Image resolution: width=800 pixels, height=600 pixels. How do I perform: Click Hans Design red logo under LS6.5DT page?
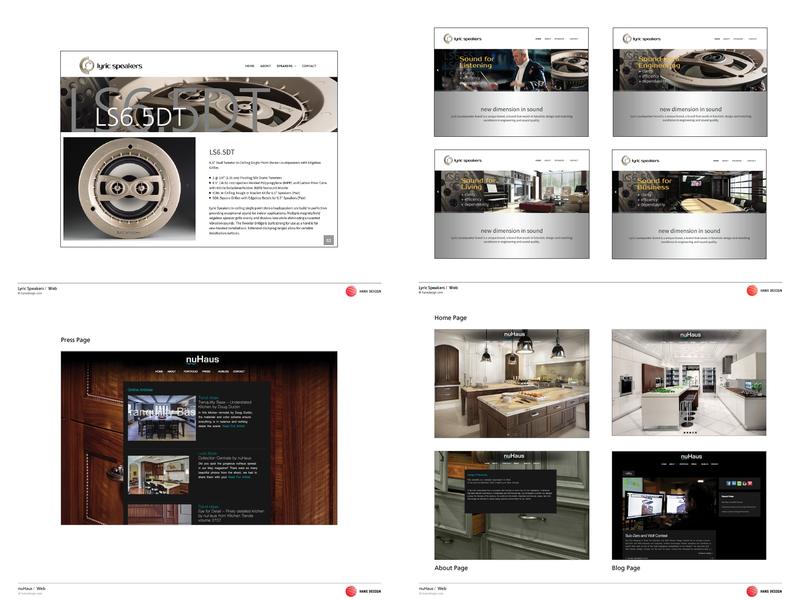(x=351, y=291)
